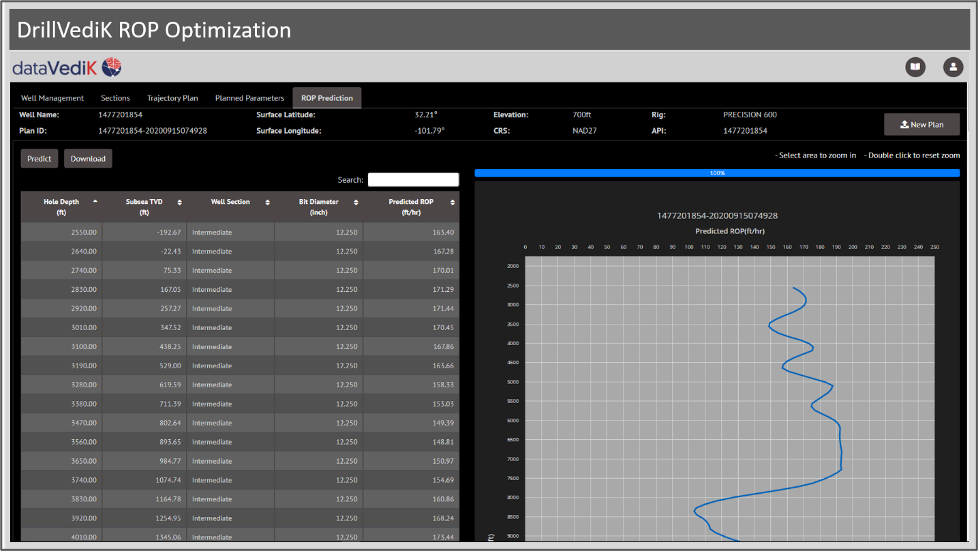Select hole depth cell 2550.00
The image size is (979, 552).
tap(62, 232)
